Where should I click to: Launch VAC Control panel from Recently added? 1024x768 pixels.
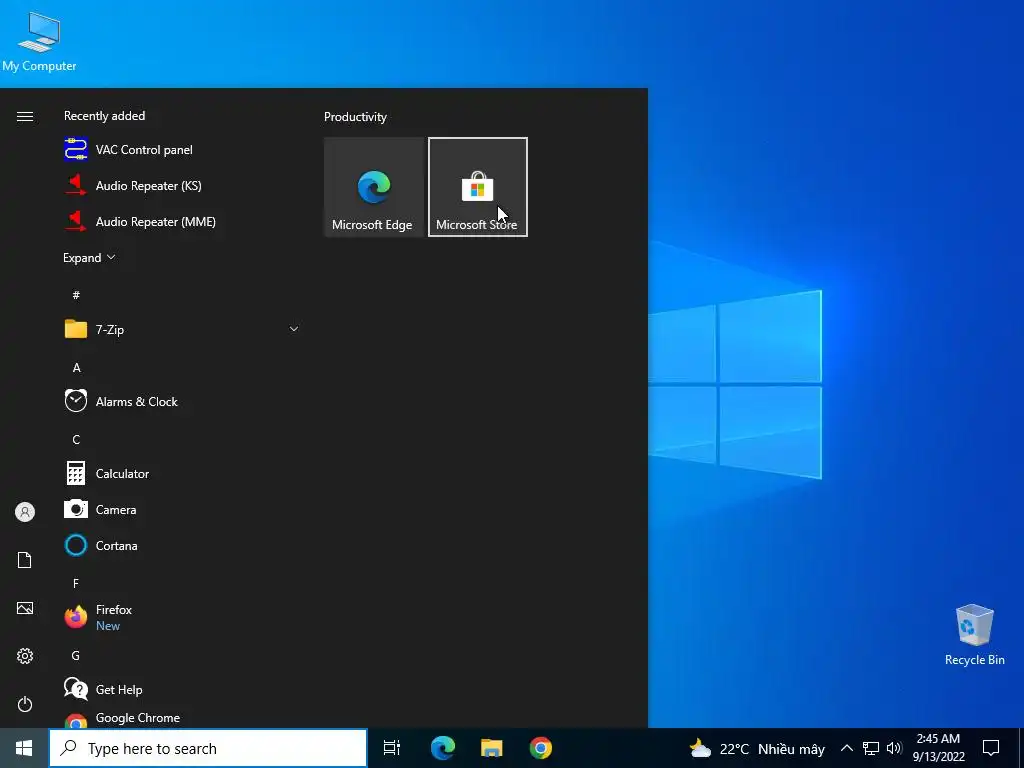pyautogui.click(x=181, y=150)
